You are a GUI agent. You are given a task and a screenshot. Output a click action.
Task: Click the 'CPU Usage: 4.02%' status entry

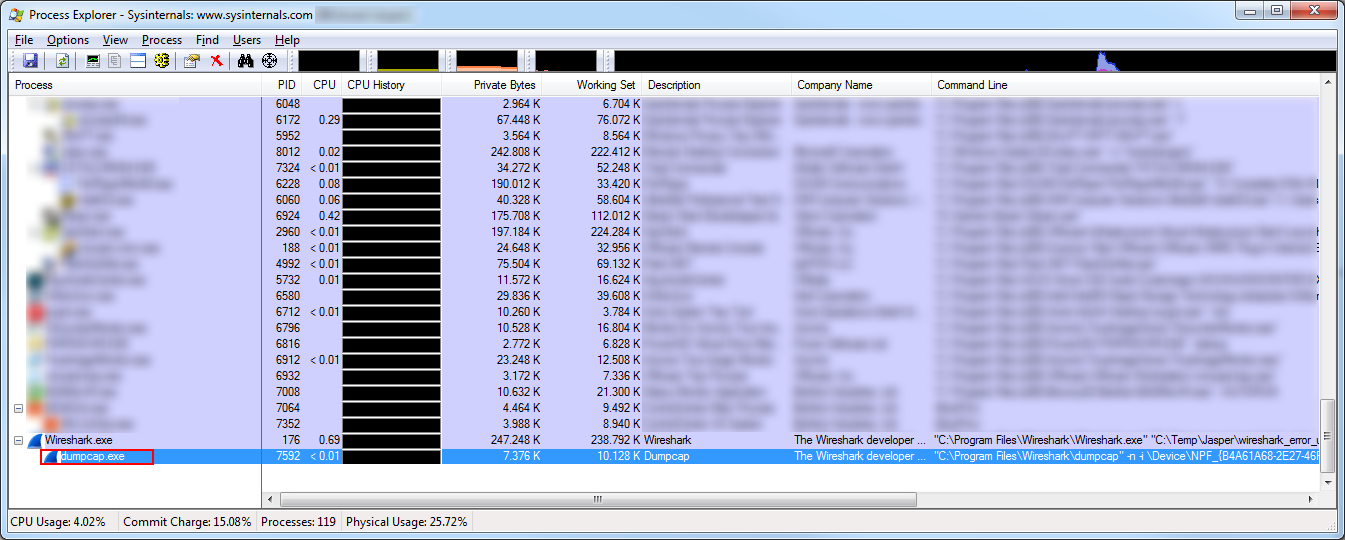[58, 521]
